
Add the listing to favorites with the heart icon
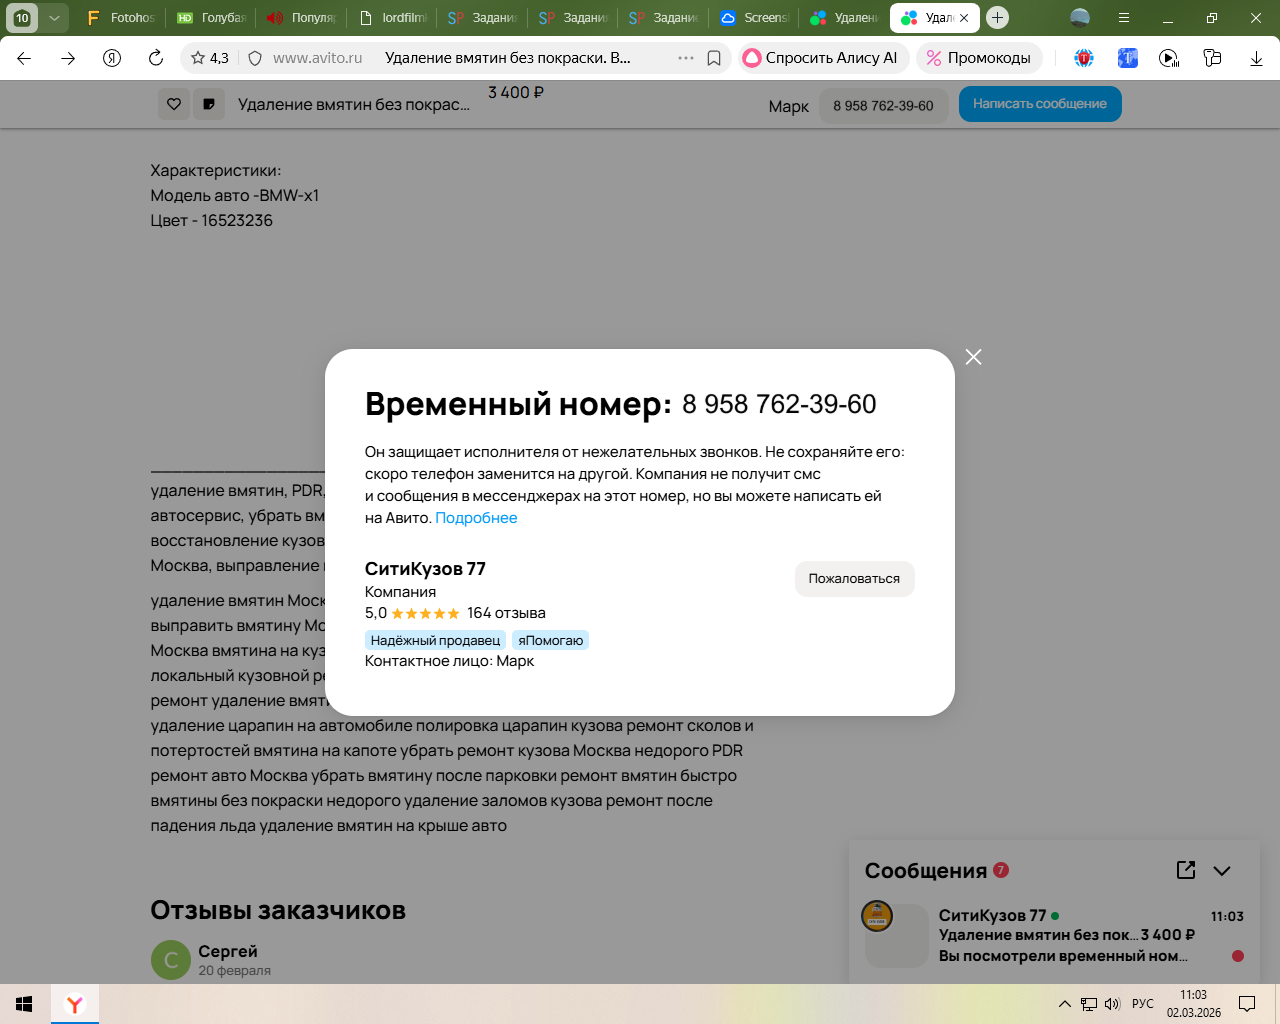pos(174,104)
